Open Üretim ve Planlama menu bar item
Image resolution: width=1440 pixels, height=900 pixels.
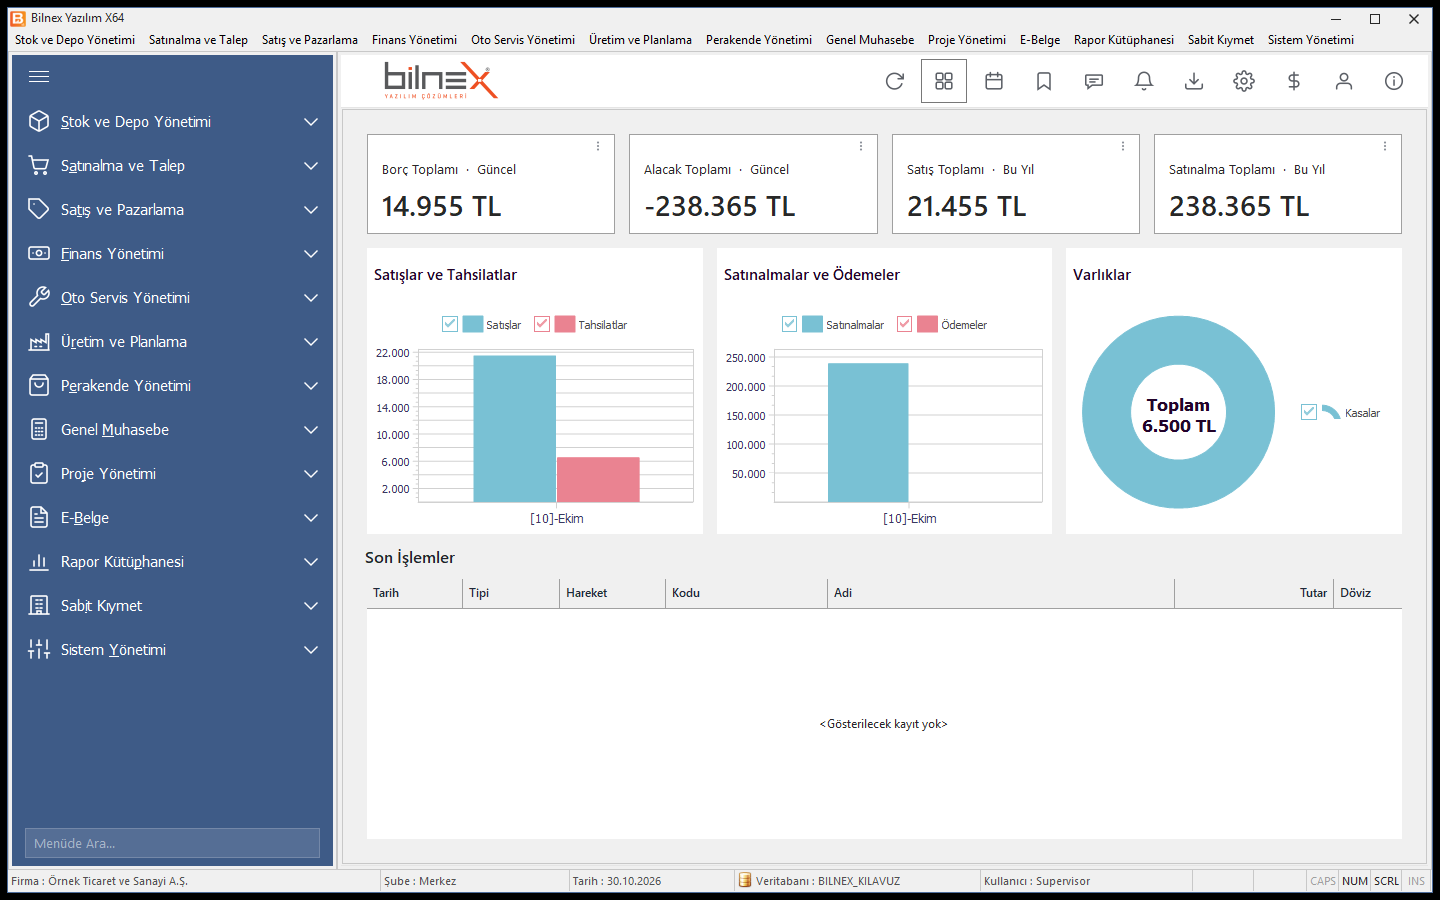coord(640,40)
